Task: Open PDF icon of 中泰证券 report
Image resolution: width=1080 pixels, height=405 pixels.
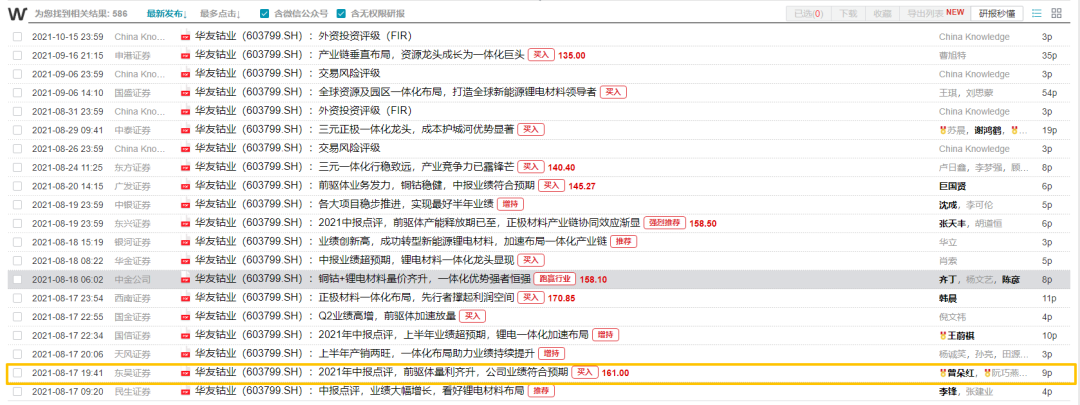Action: click(x=185, y=129)
